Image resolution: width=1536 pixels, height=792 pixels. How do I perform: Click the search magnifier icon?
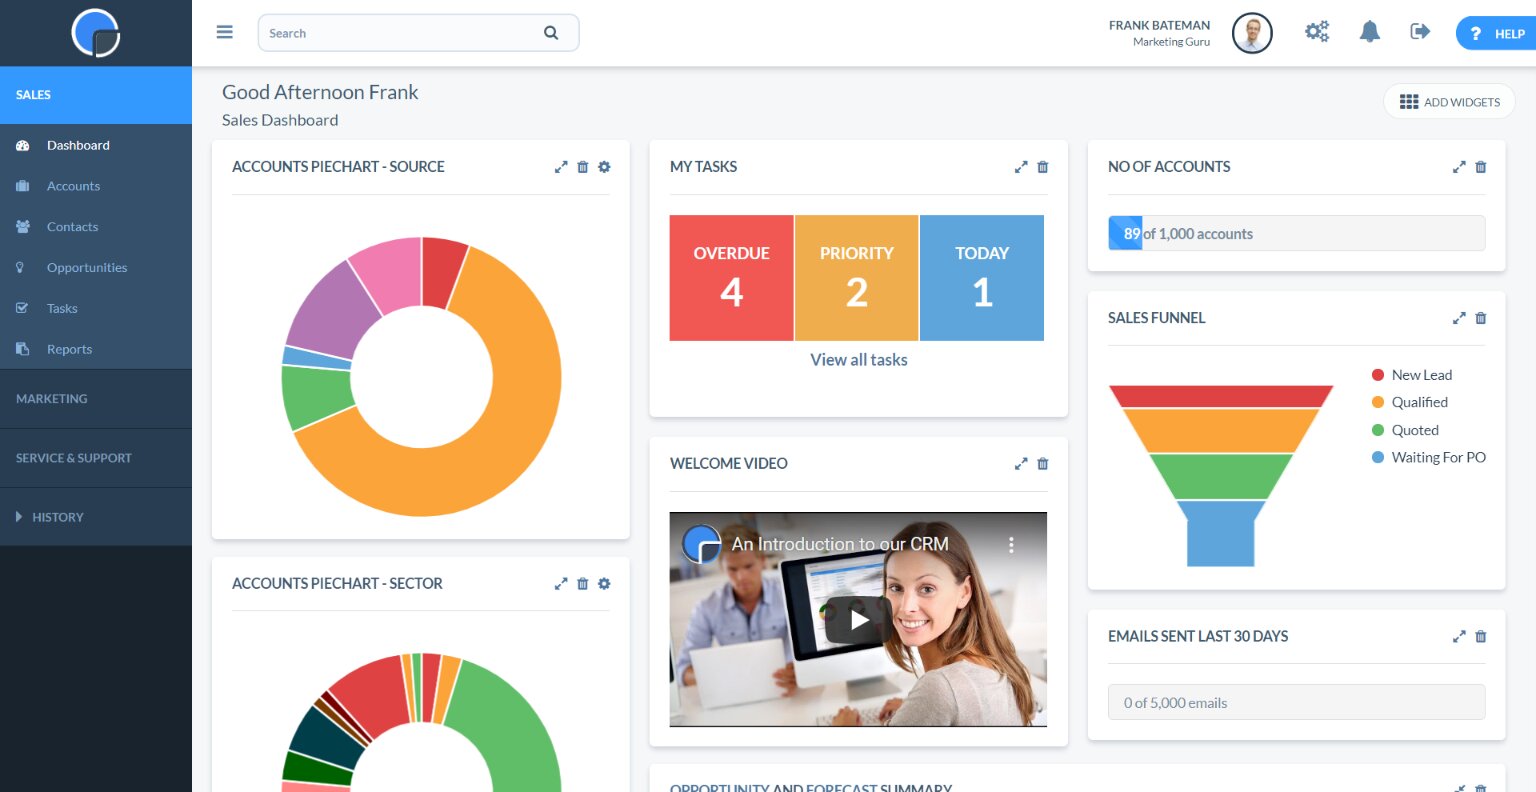(551, 33)
